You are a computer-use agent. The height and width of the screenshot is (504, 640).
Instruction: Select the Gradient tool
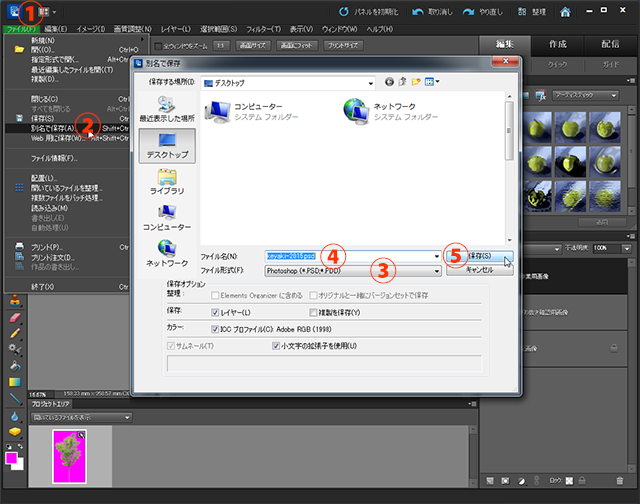pyautogui.click(x=15, y=382)
